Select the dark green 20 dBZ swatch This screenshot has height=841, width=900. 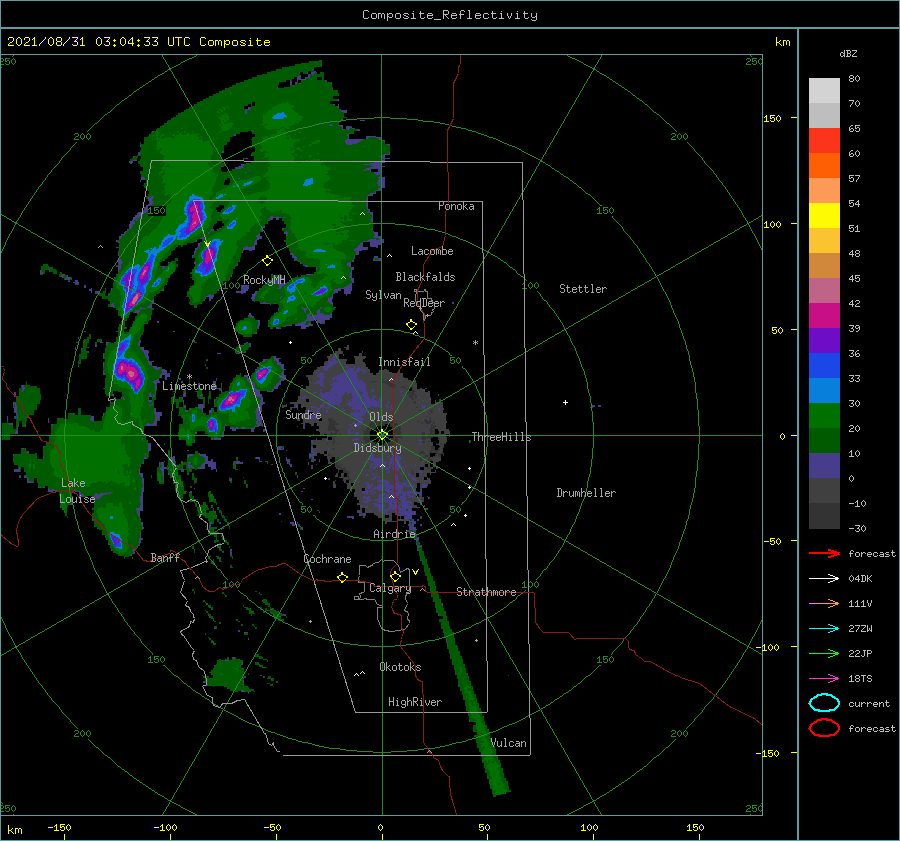click(824, 440)
